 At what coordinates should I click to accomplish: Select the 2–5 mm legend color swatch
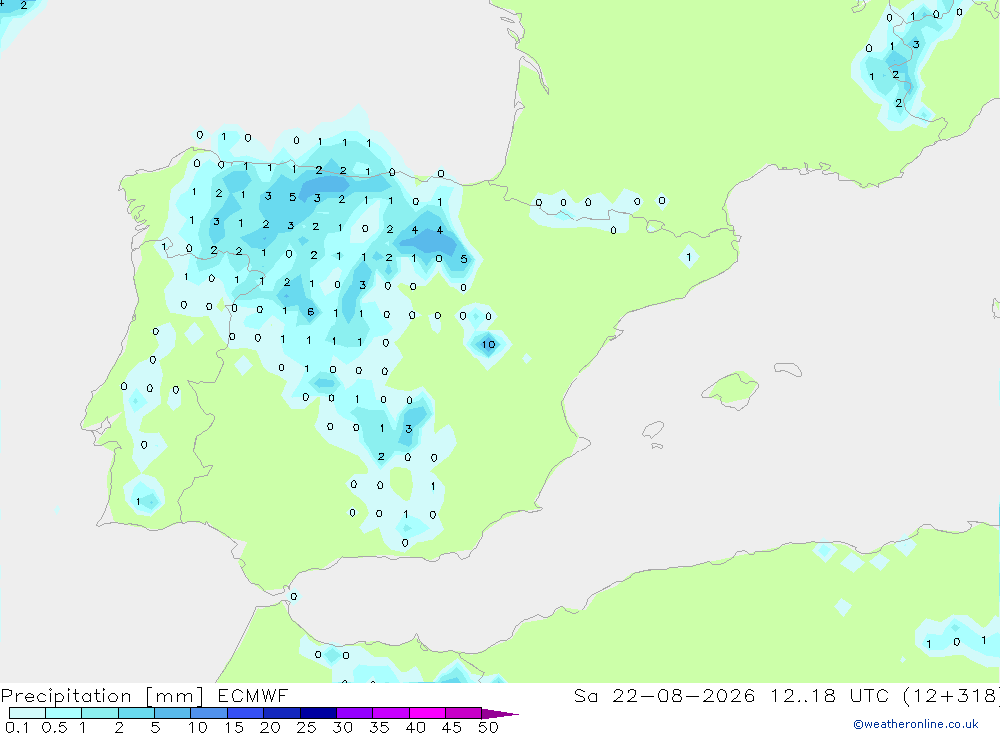pos(136,713)
